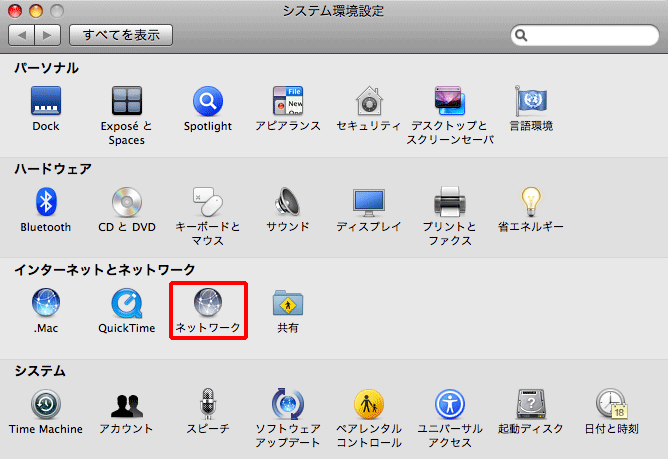Image resolution: width=668 pixels, height=459 pixels.
Task: Click the magnifier icon in search field
Action: pyautogui.click(x=521, y=35)
